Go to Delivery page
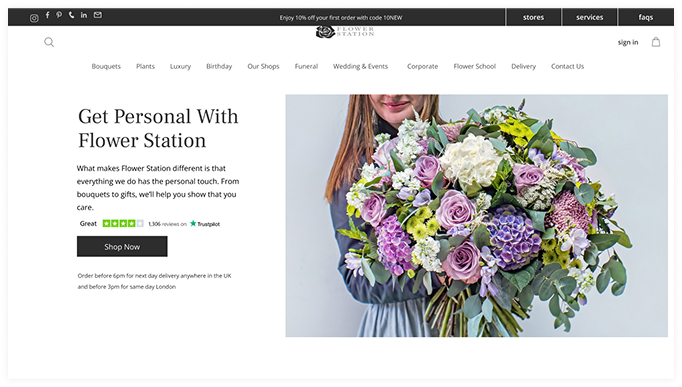This screenshot has width=682, height=387. (x=524, y=67)
